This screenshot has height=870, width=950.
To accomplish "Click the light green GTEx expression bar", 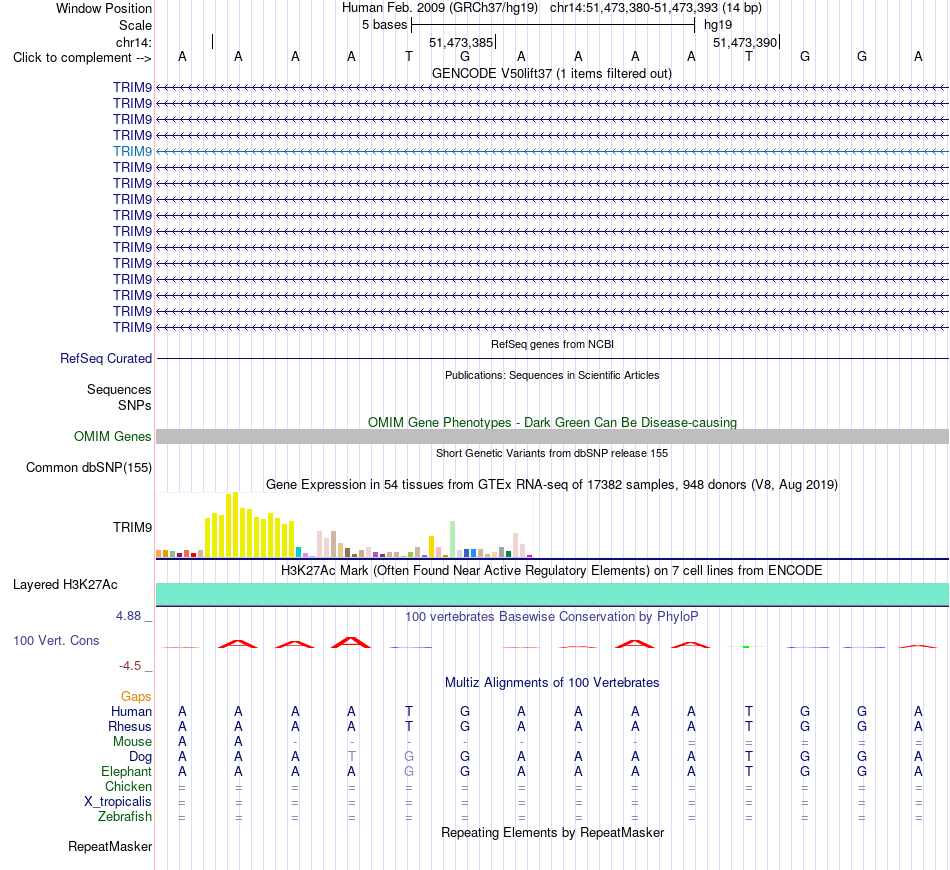I will pyautogui.click(x=452, y=539).
